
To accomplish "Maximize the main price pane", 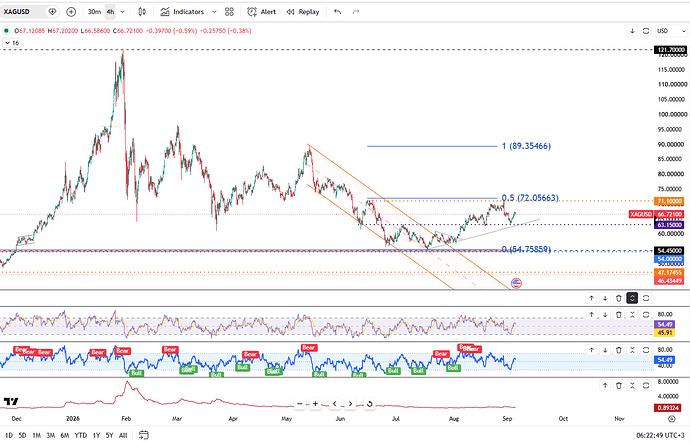I will 646,298.
